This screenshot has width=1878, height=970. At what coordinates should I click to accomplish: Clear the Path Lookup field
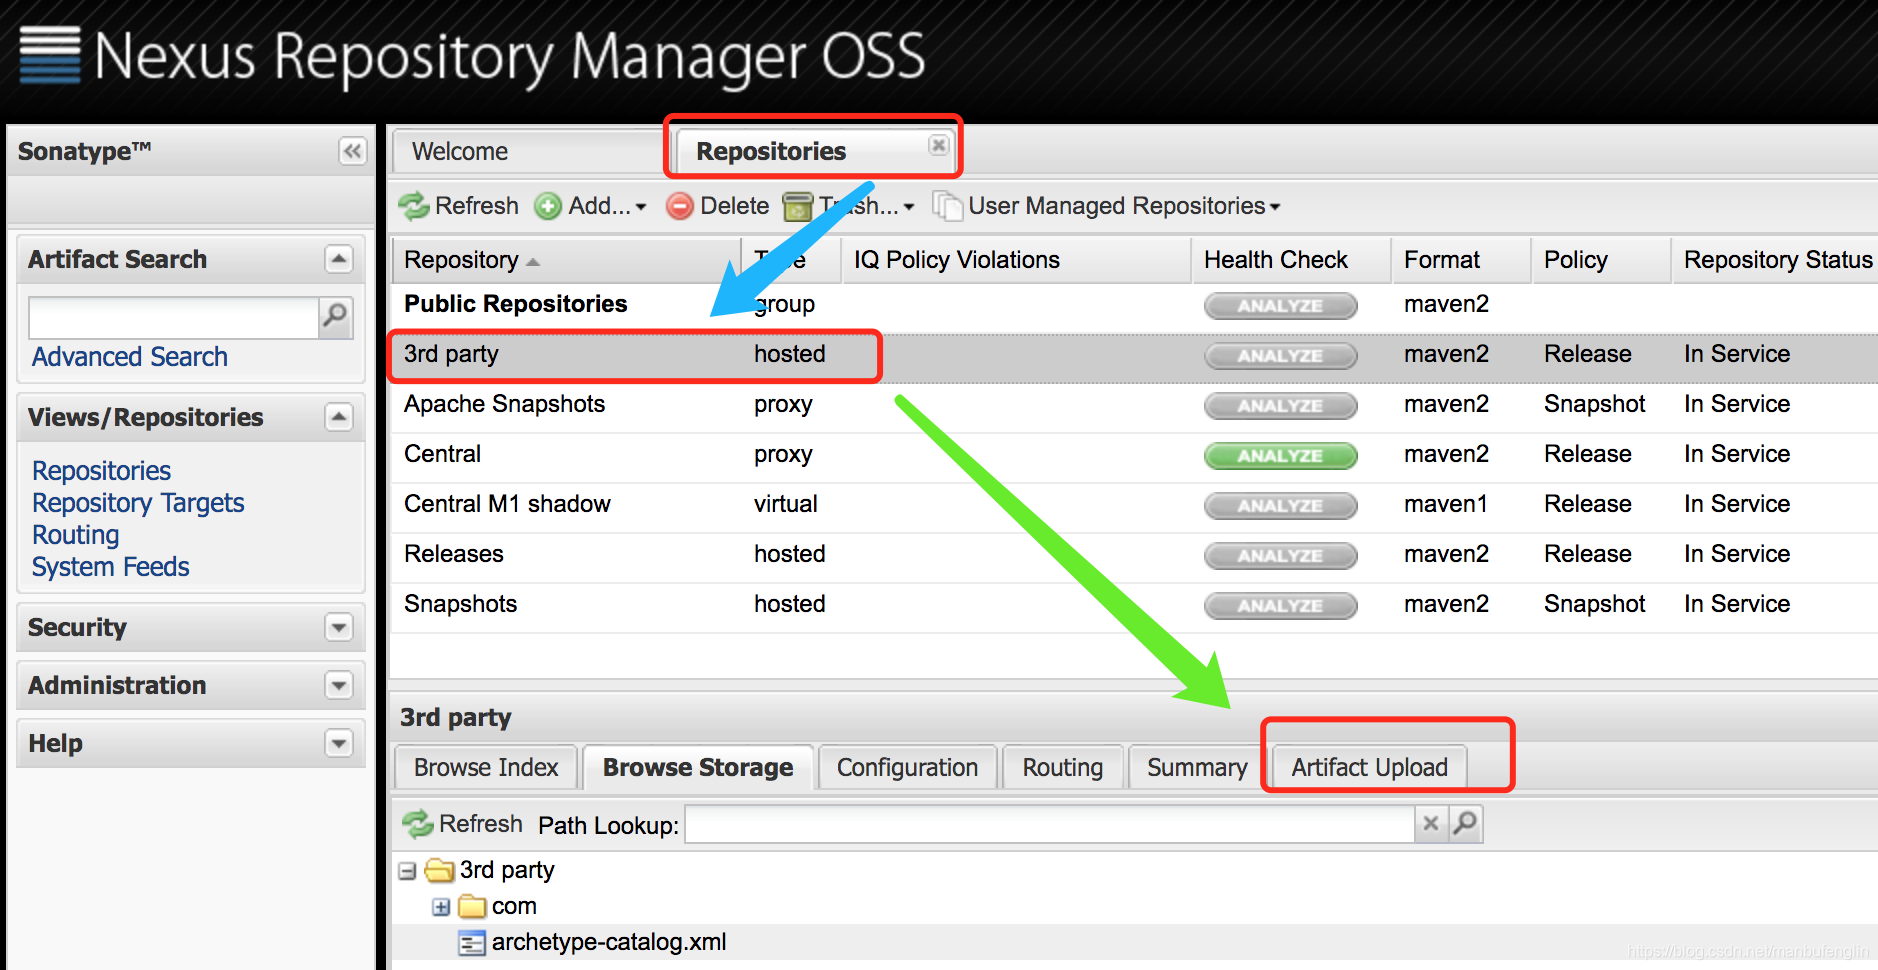point(1431,824)
